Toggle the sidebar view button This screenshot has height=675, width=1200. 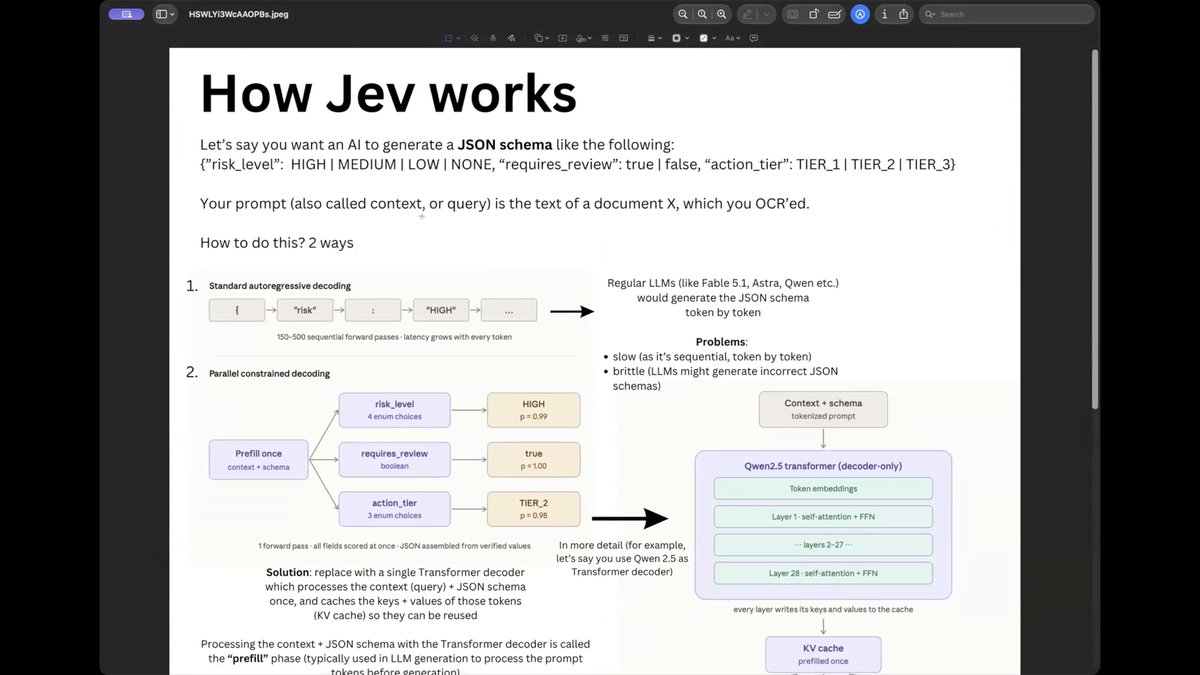161,14
